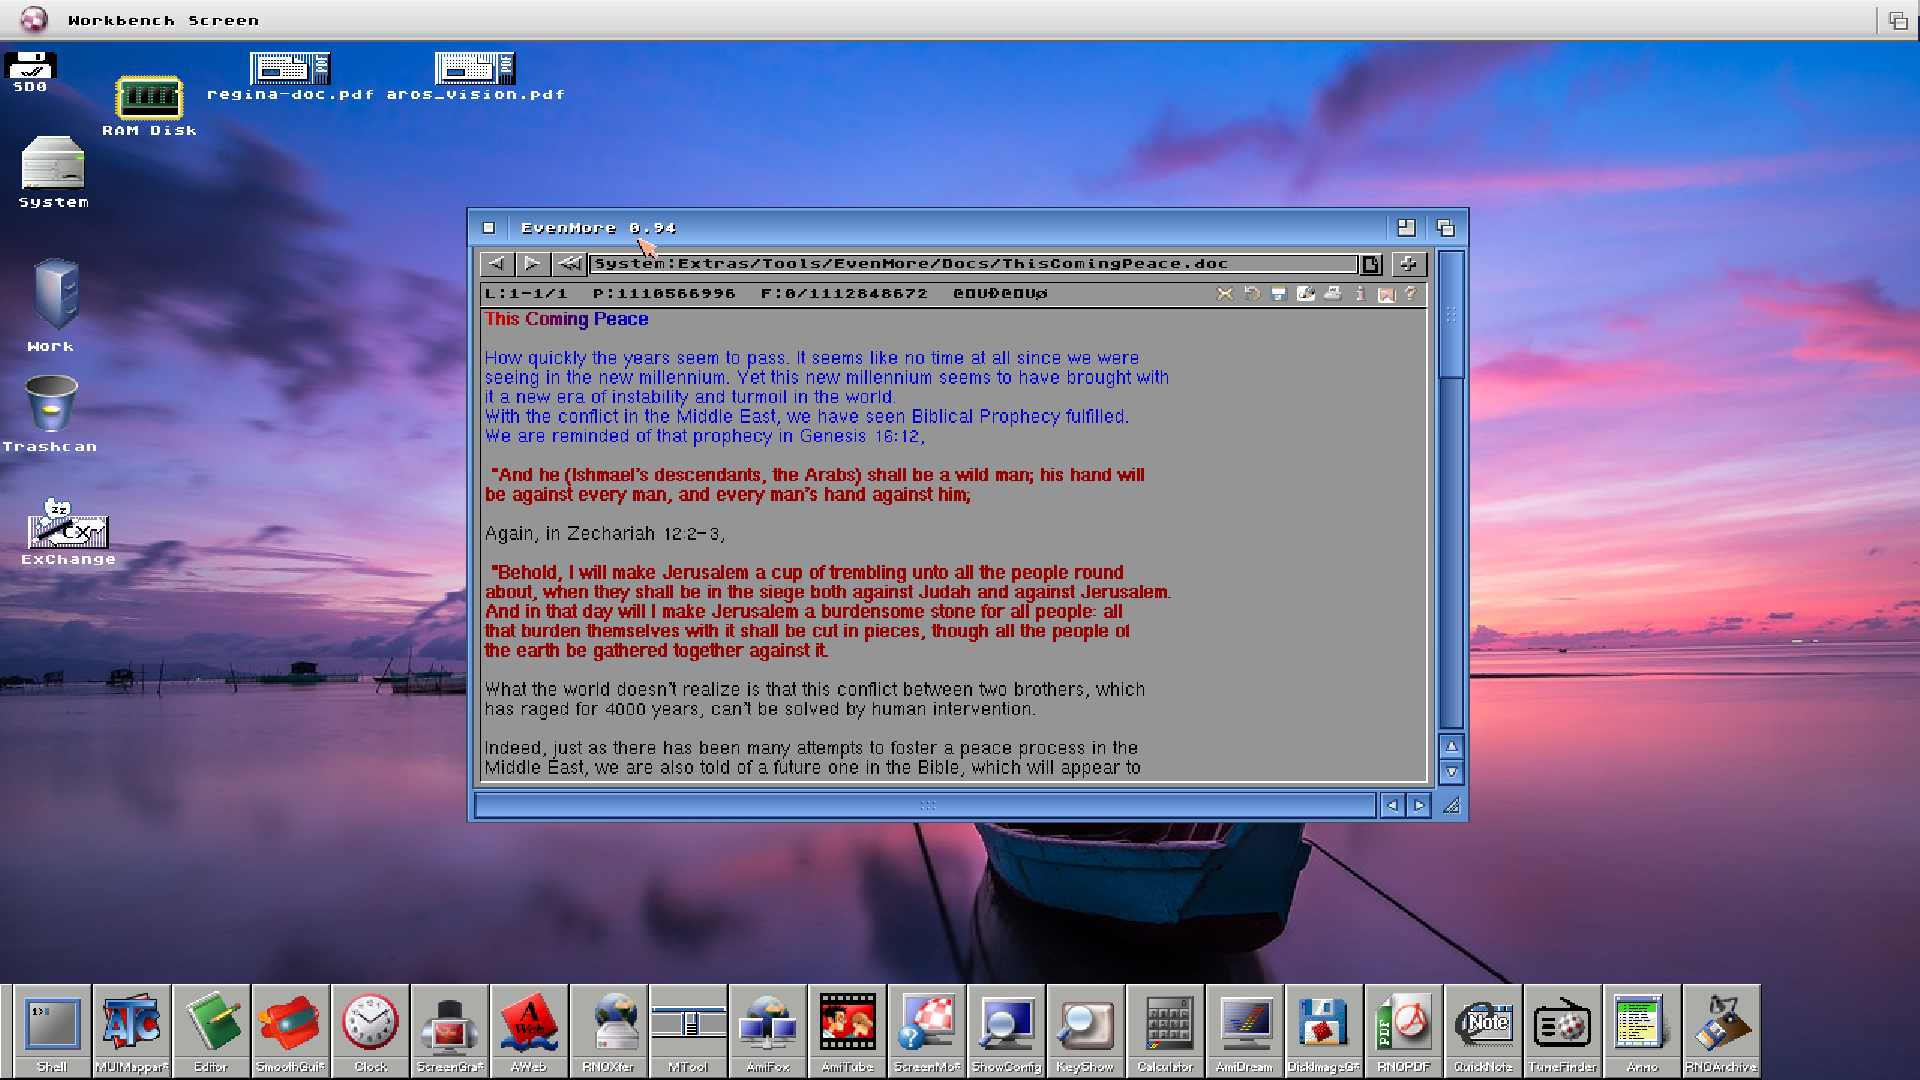
Task: Launch RNOPDF viewer from the dock
Action: point(1404,1023)
